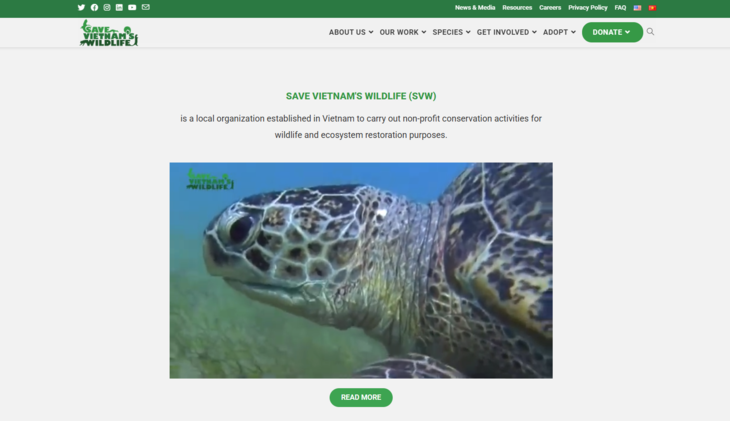Click the Read More button

[361, 397]
